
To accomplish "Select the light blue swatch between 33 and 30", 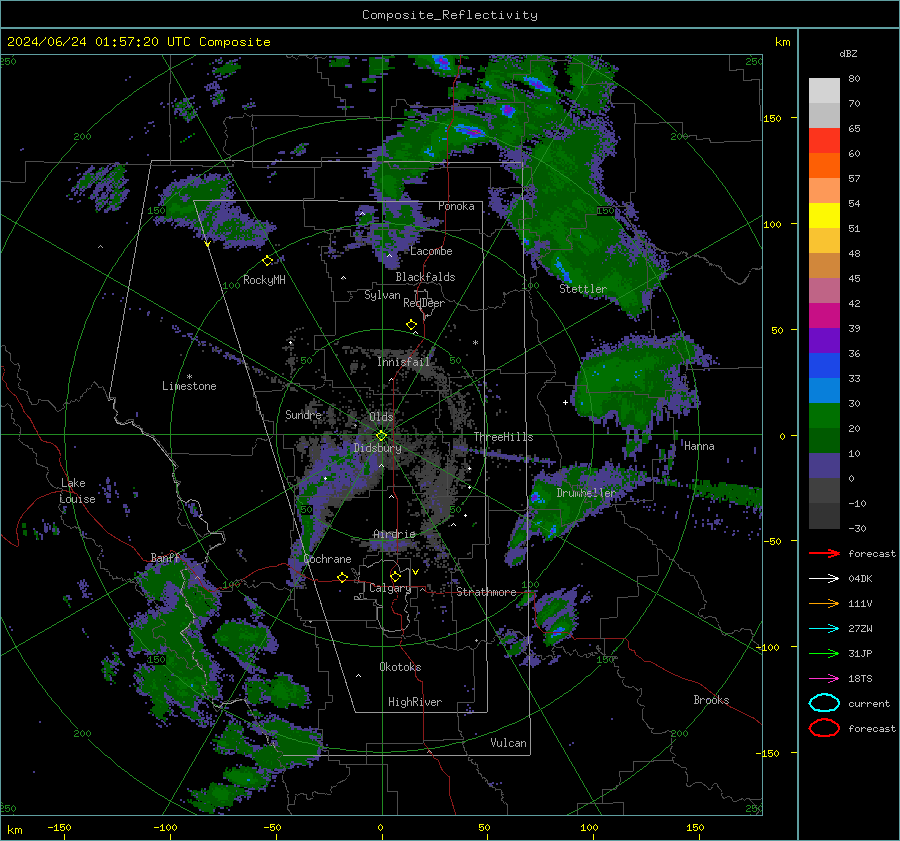I will [x=824, y=390].
